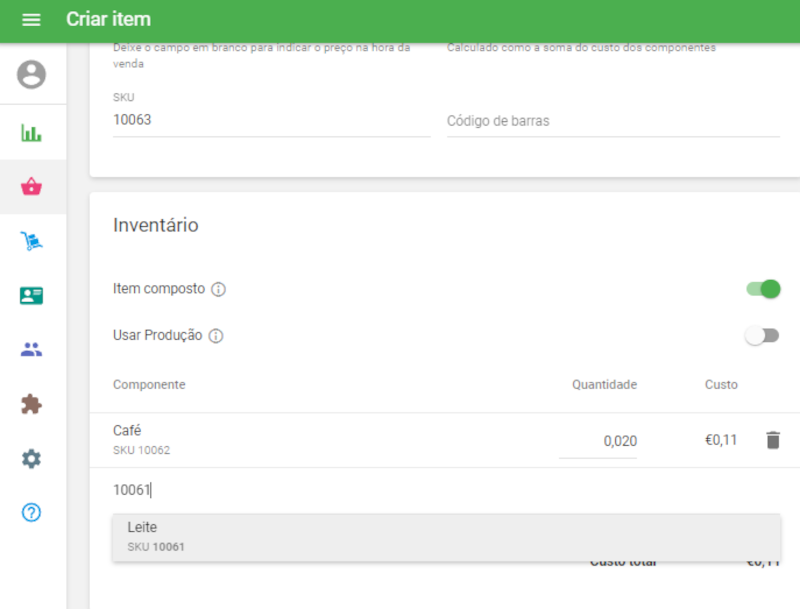
Task: Open the Items shopping basket icon
Action: pyautogui.click(x=32, y=187)
